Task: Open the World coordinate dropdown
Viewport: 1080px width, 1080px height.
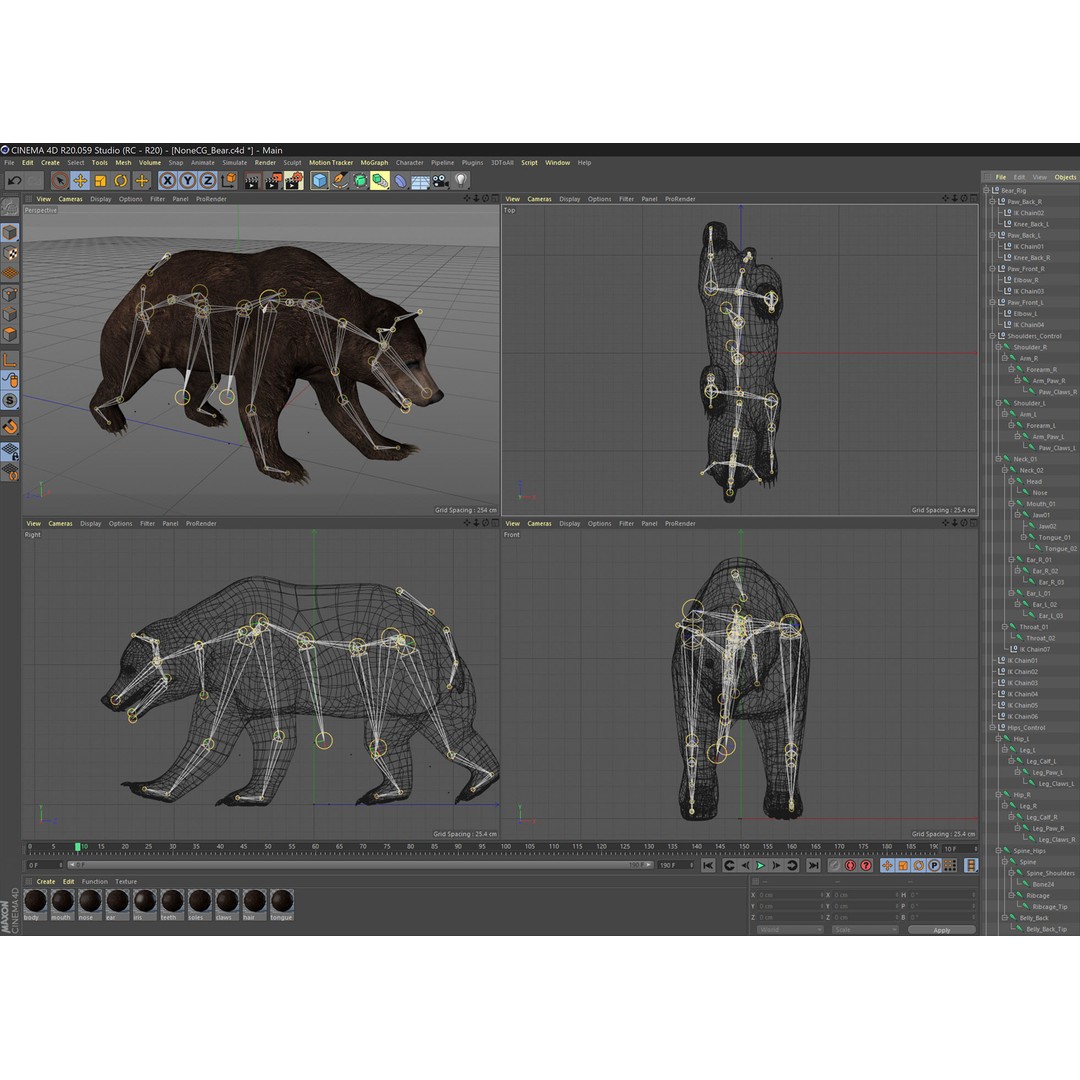Action: pyautogui.click(x=790, y=930)
